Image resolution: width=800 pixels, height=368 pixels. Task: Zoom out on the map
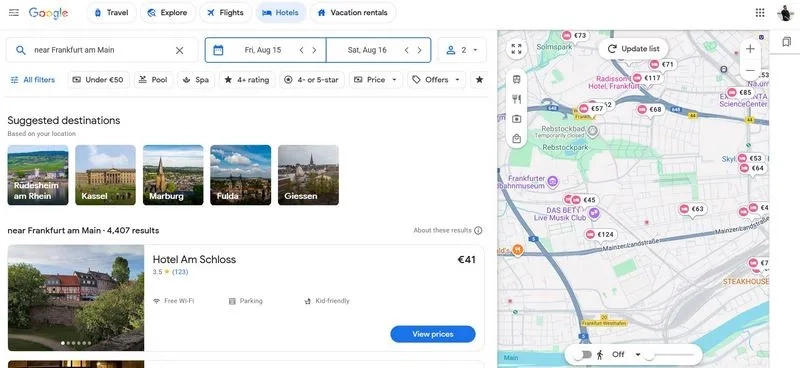click(x=750, y=70)
